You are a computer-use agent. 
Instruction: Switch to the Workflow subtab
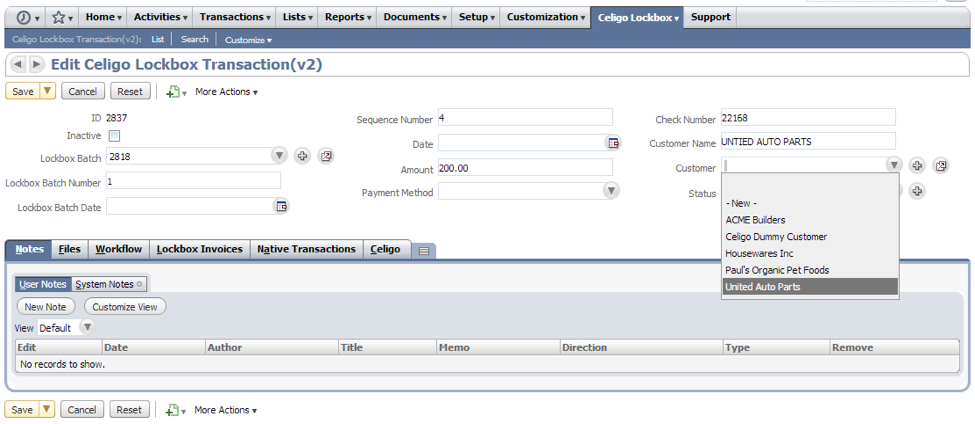point(119,249)
